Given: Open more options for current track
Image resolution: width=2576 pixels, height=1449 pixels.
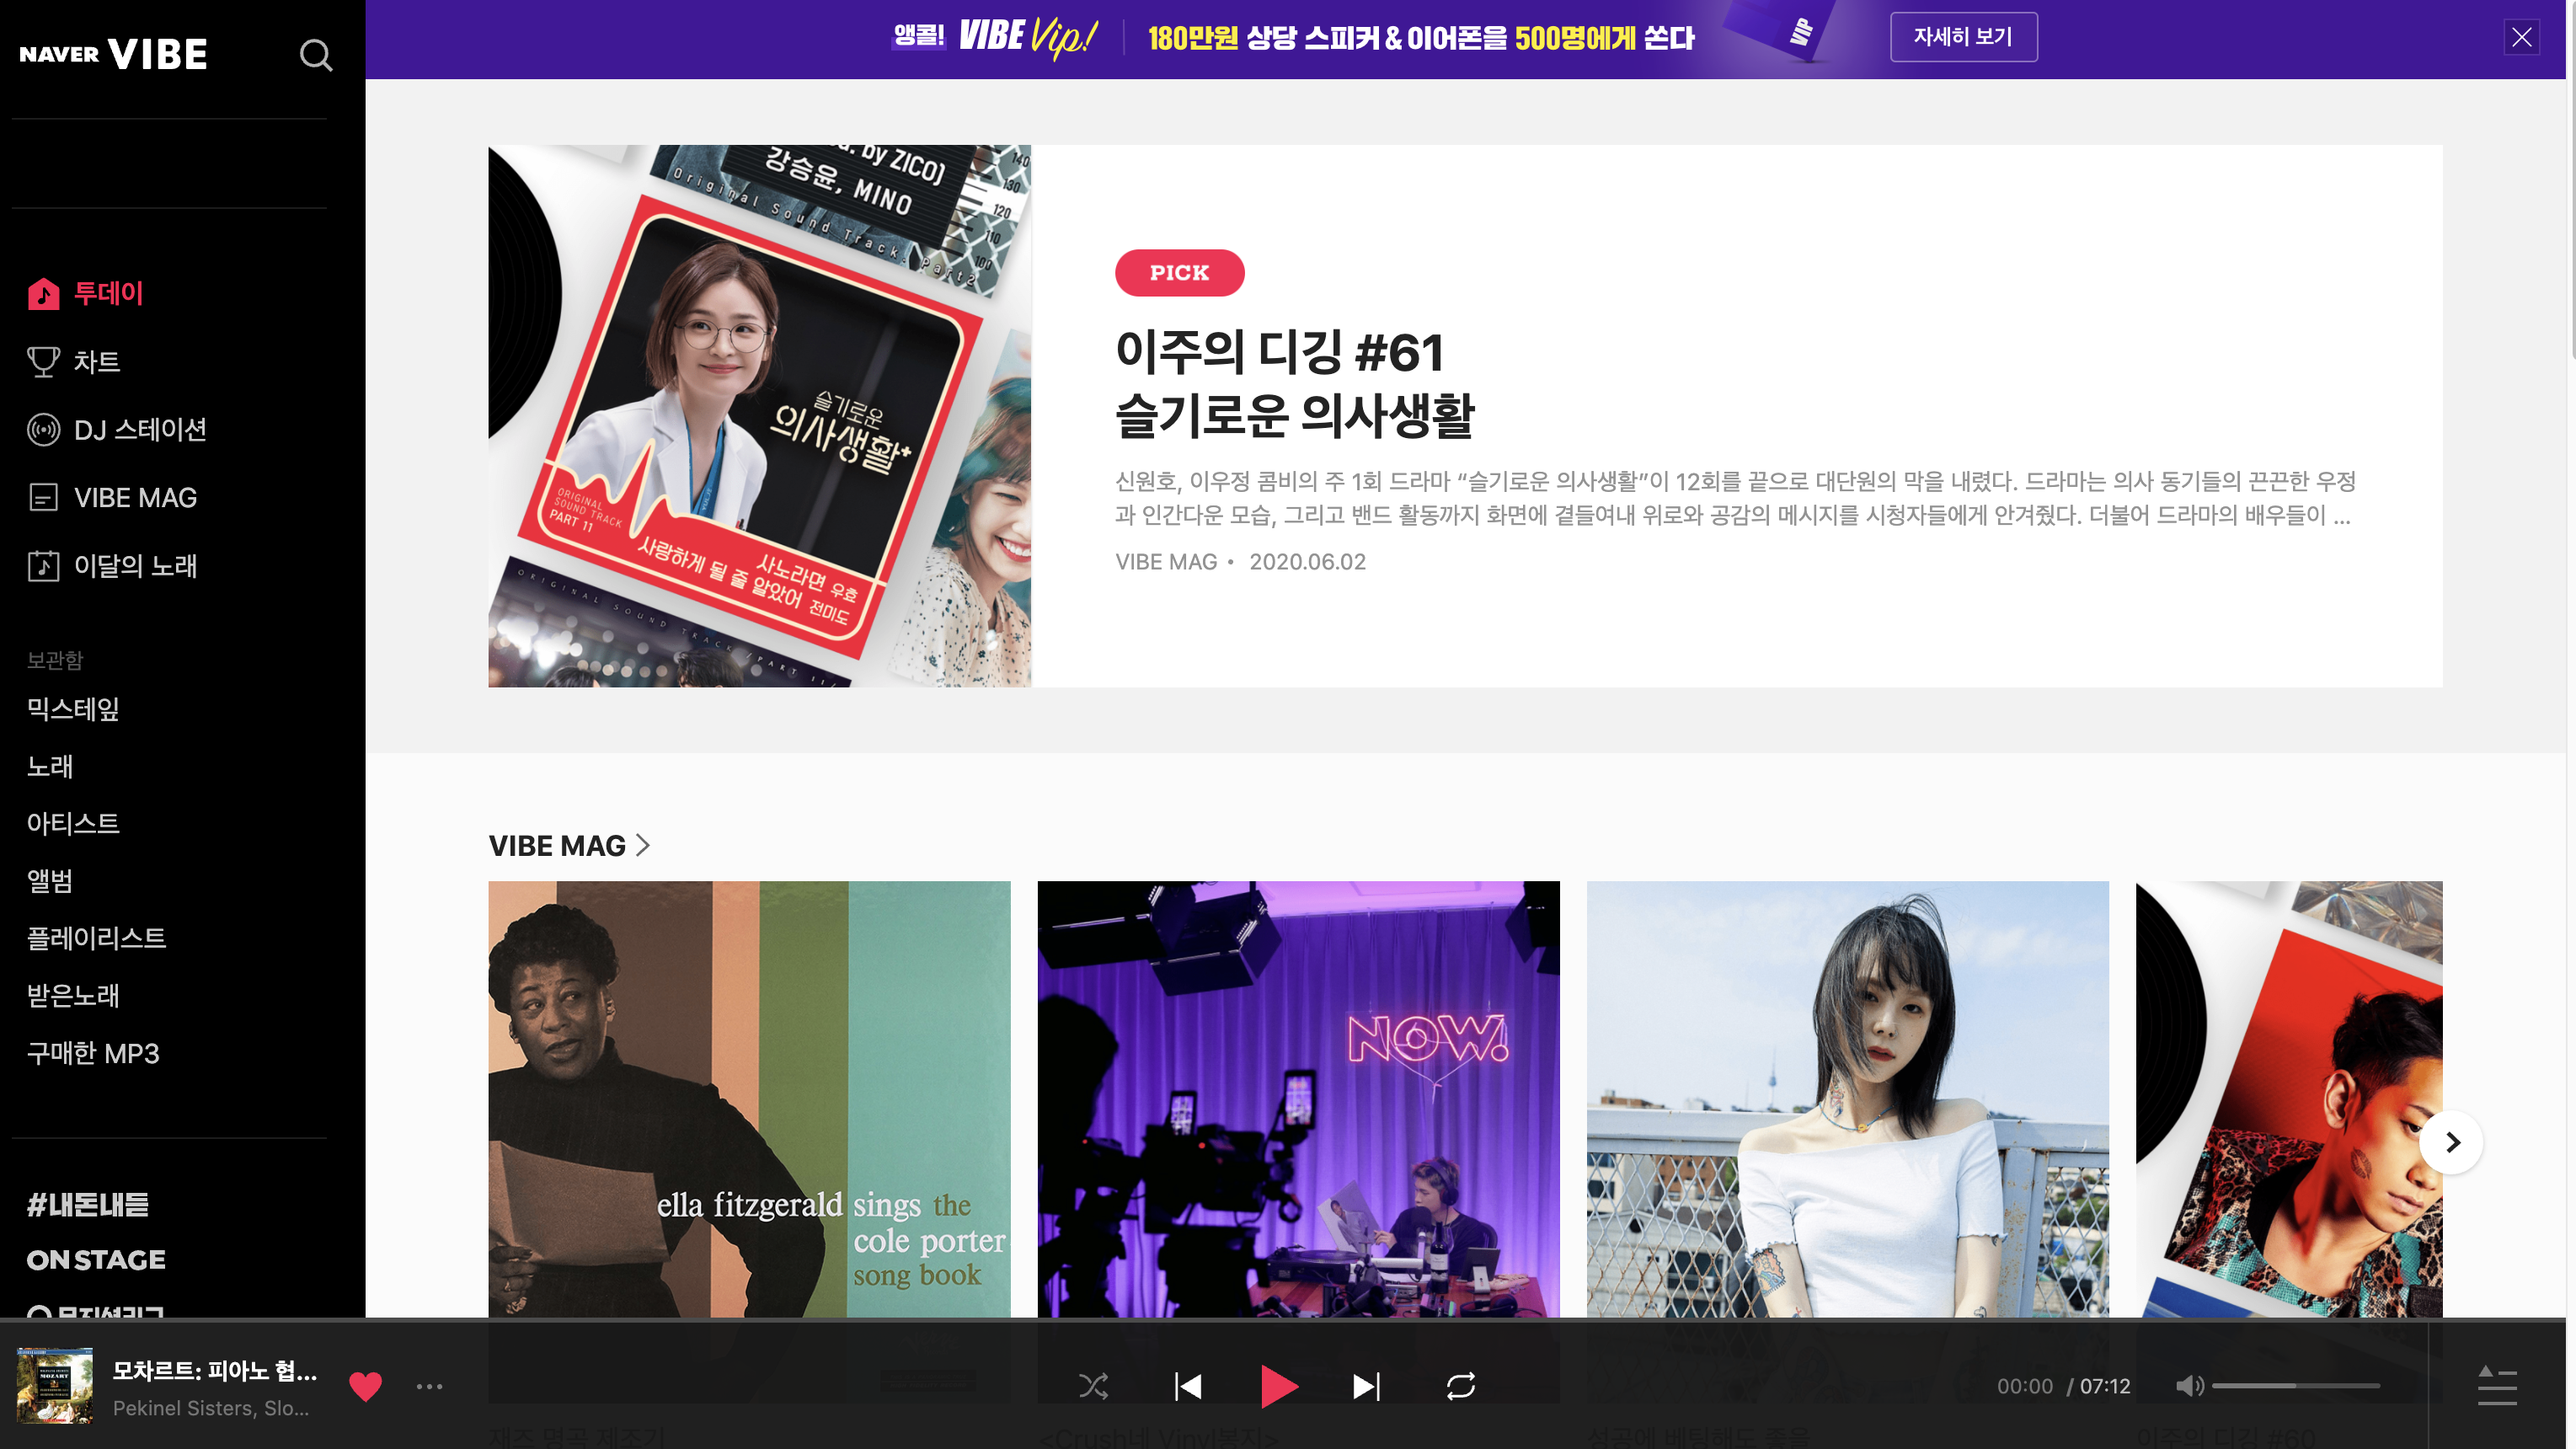Looking at the screenshot, I should pyautogui.click(x=429, y=1386).
